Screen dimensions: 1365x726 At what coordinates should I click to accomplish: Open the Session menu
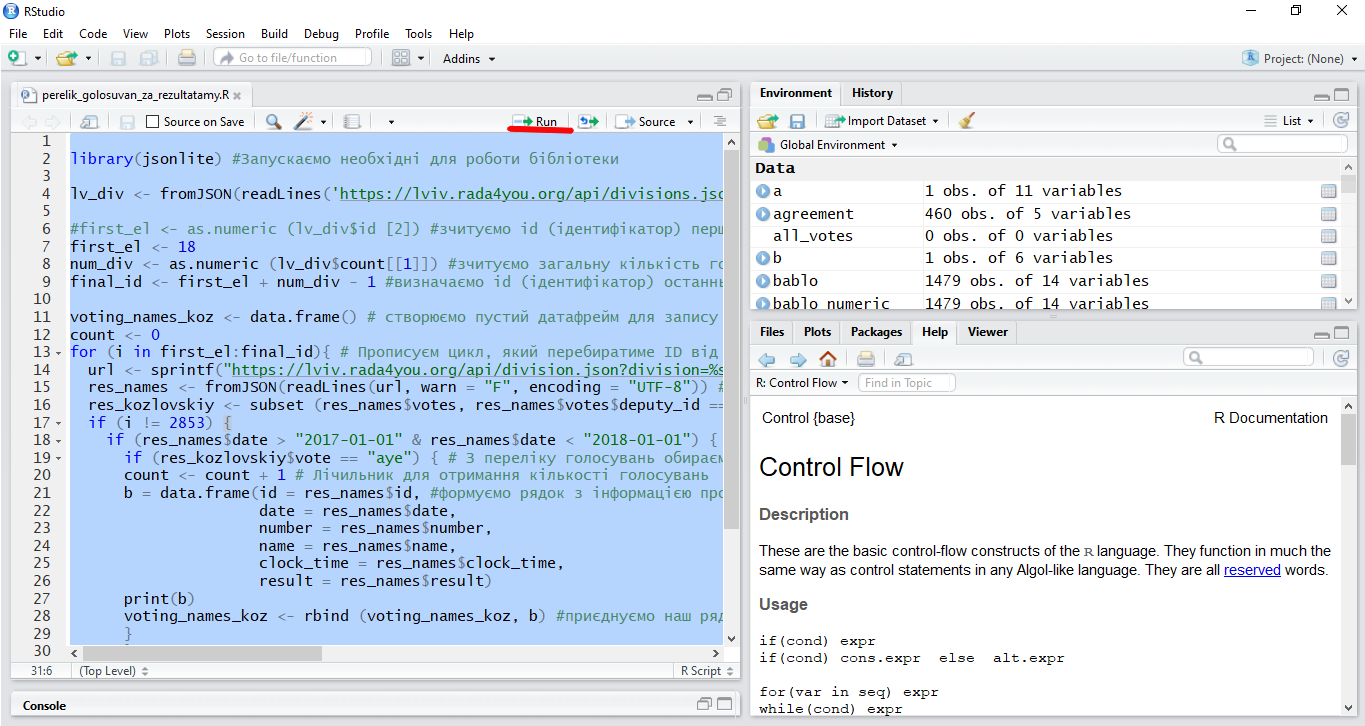pos(225,34)
